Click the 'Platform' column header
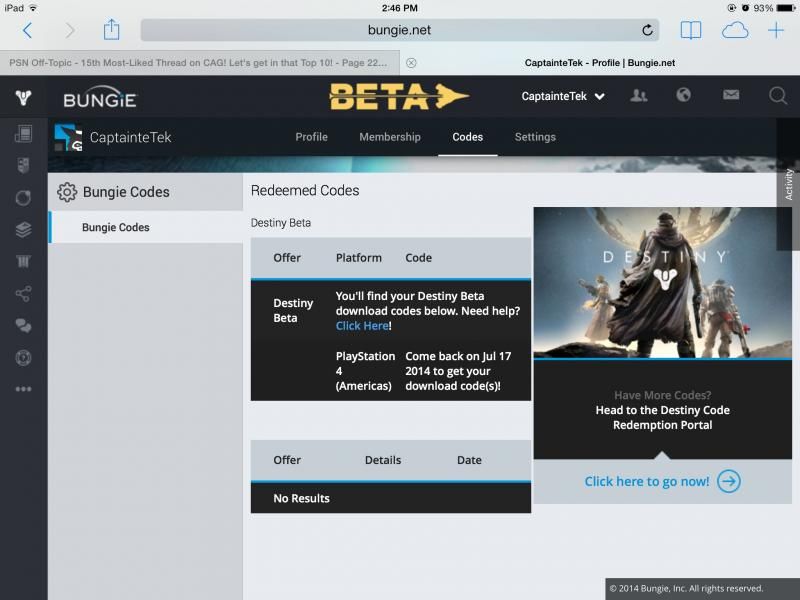 (x=359, y=258)
